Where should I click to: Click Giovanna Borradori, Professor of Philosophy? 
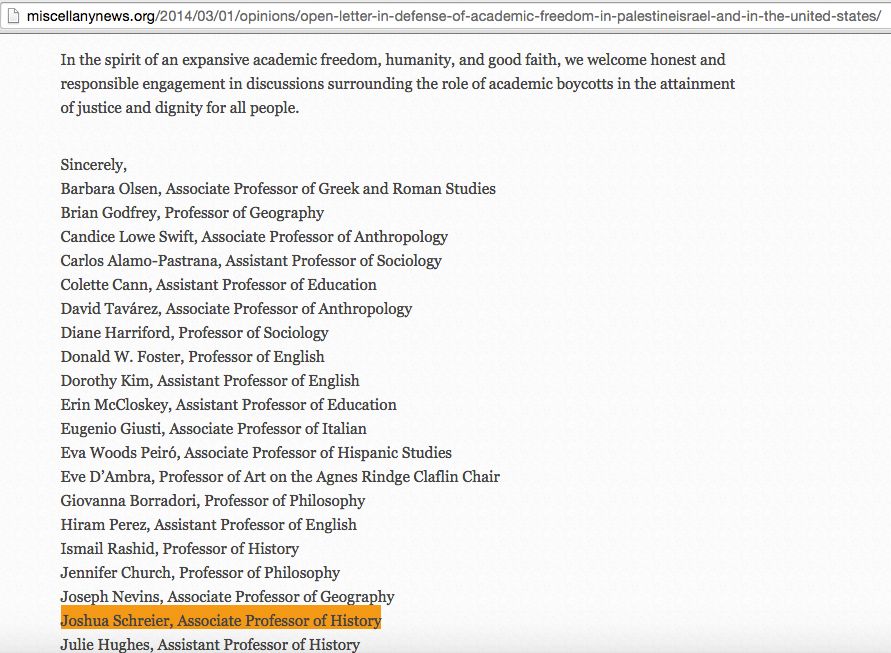[x=213, y=501]
